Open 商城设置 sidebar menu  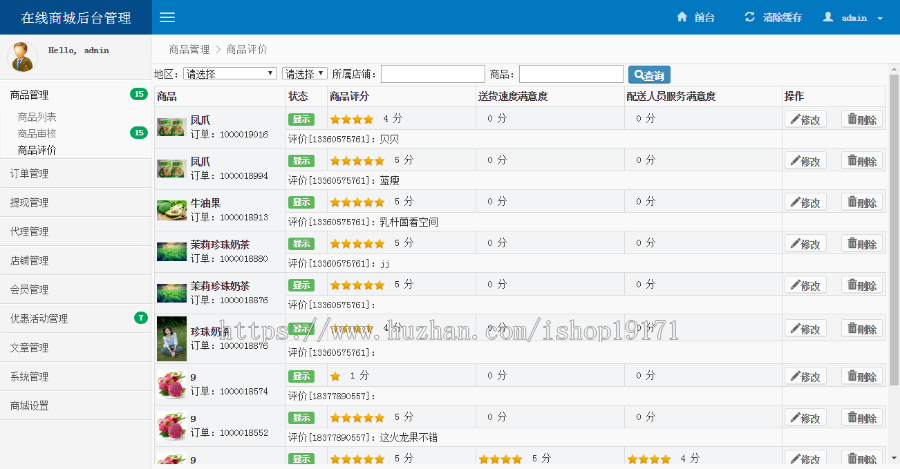(x=76, y=406)
